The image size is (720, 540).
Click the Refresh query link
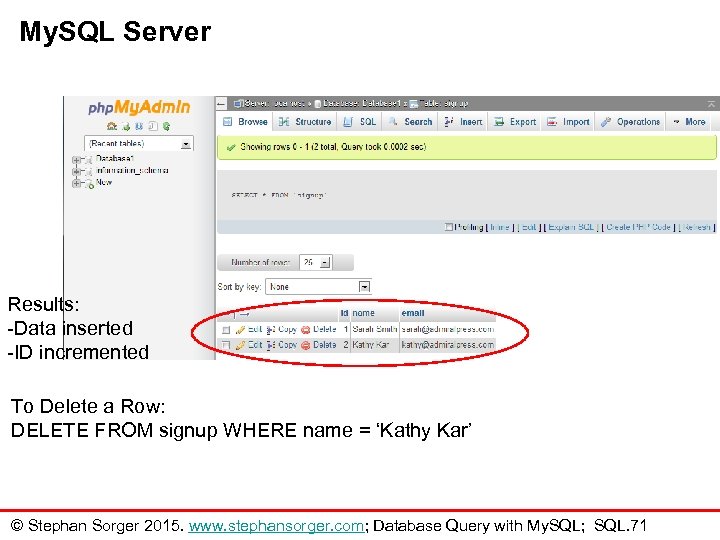pyautogui.click(x=697, y=227)
